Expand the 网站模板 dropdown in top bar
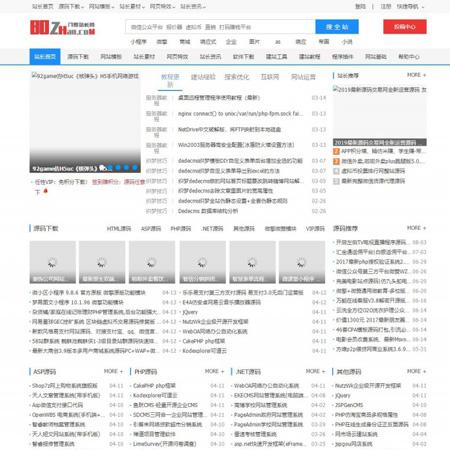The width and height of the screenshot is (450, 450). coord(101,6)
